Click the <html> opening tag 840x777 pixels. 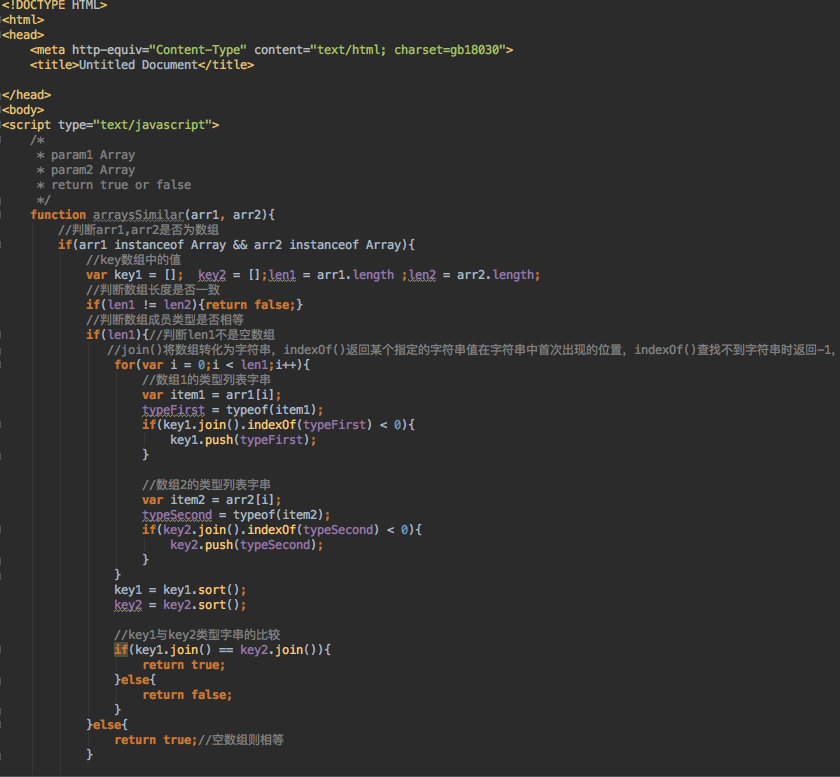pos(24,20)
